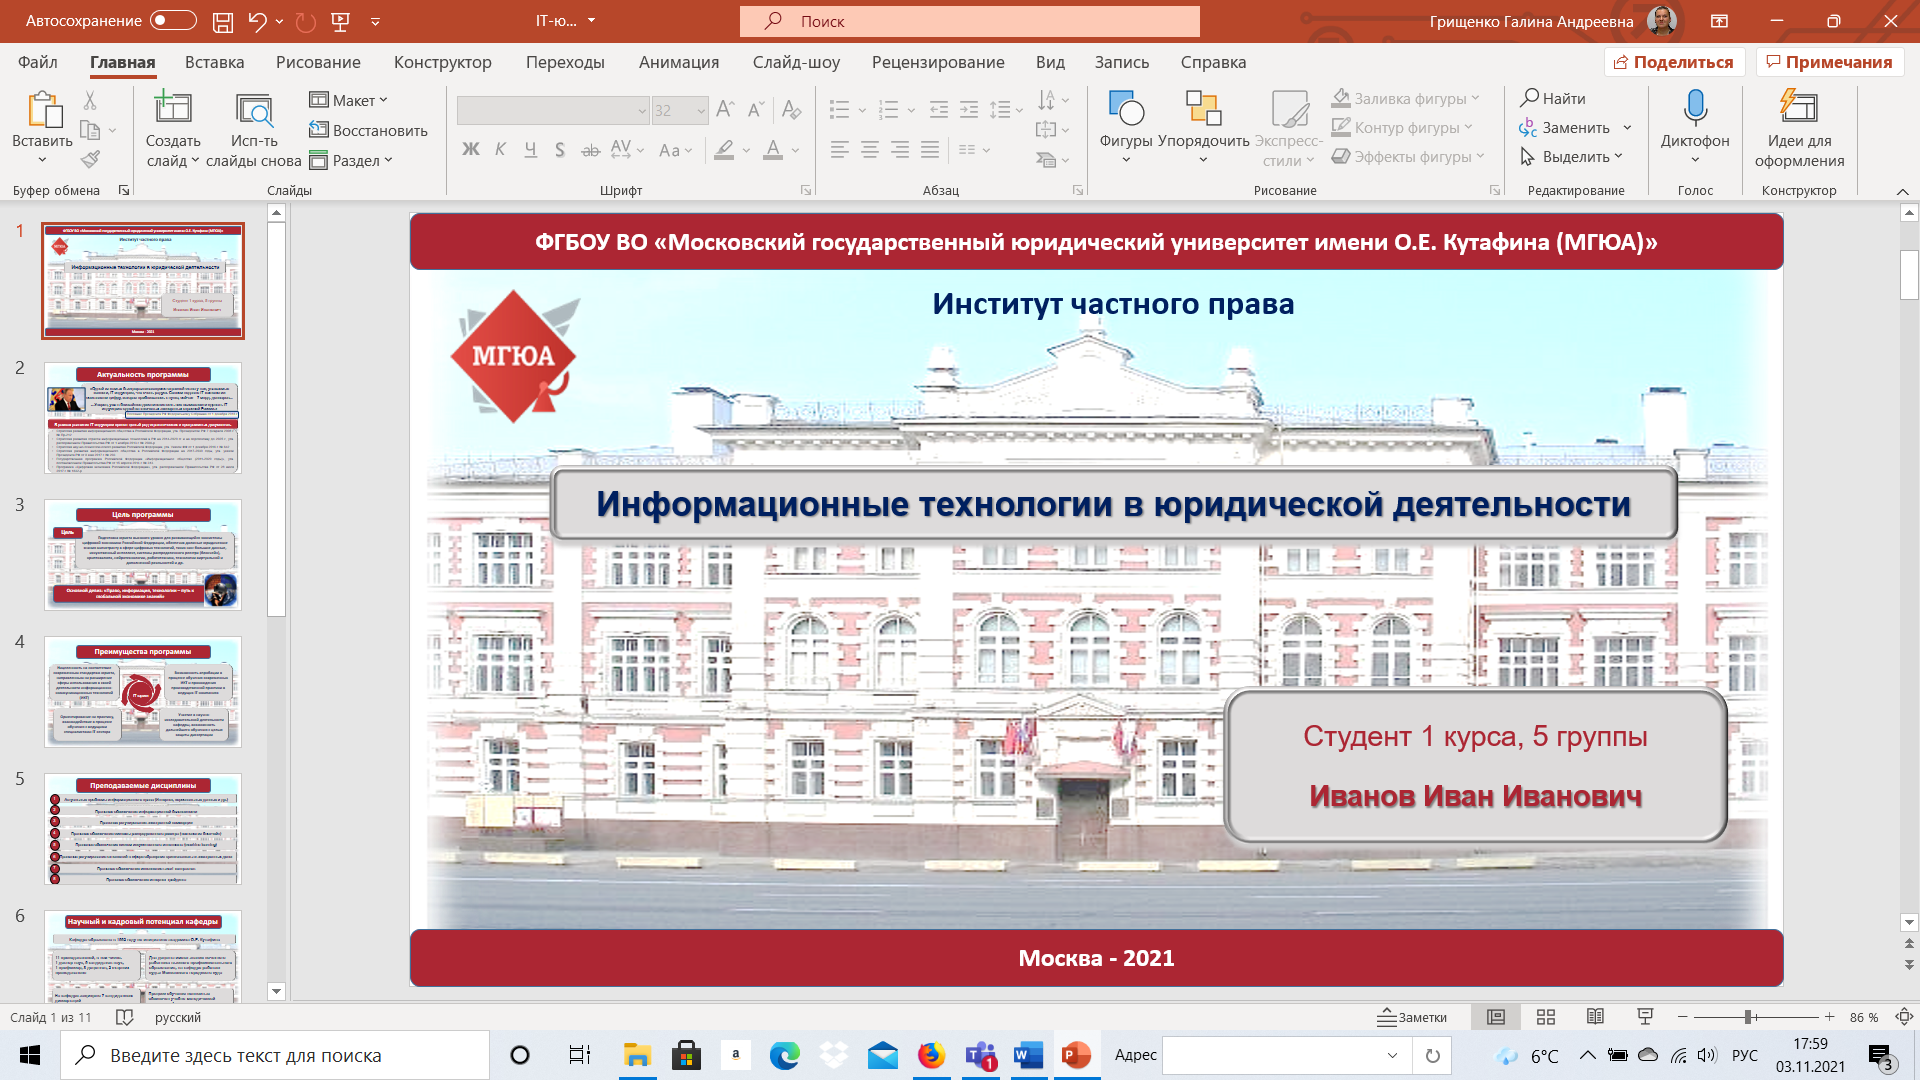Switch to the Transitions (Переходы) tab
This screenshot has height=1080, width=1920.
tap(565, 62)
